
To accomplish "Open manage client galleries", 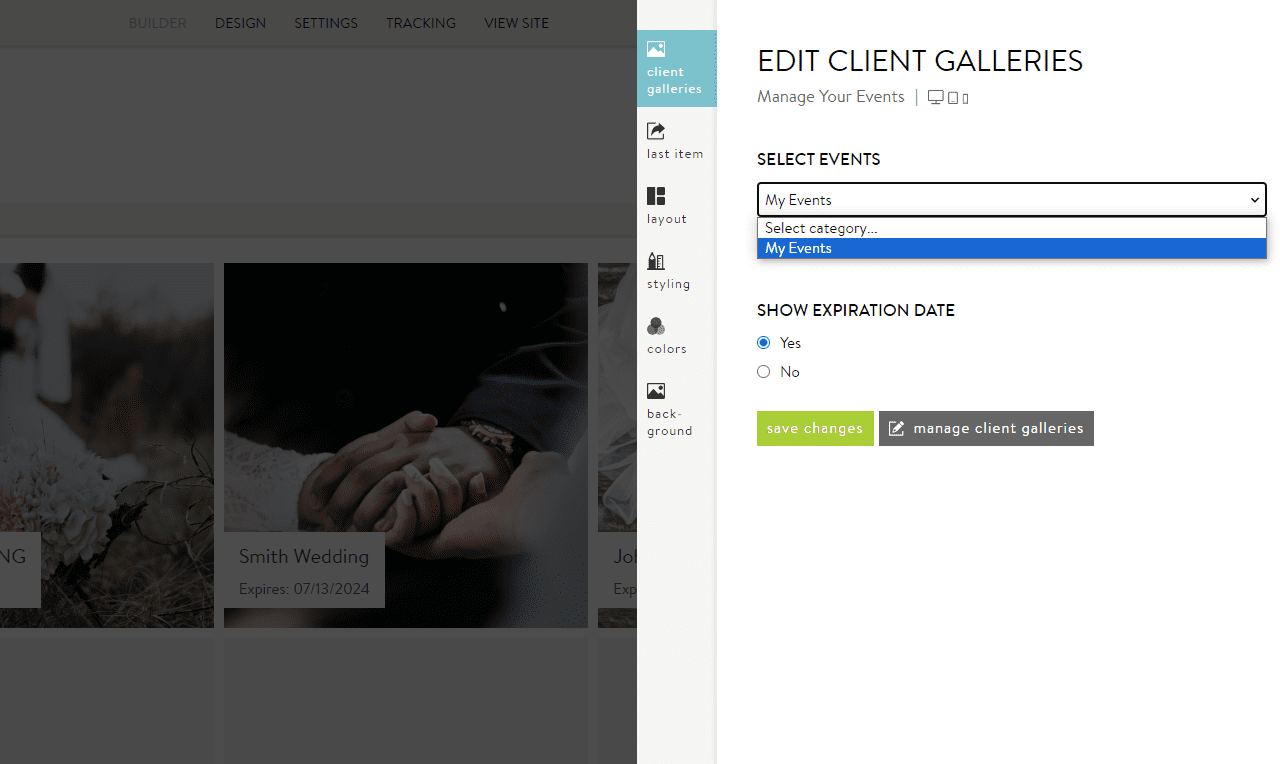I will click(x=986, y=428).
